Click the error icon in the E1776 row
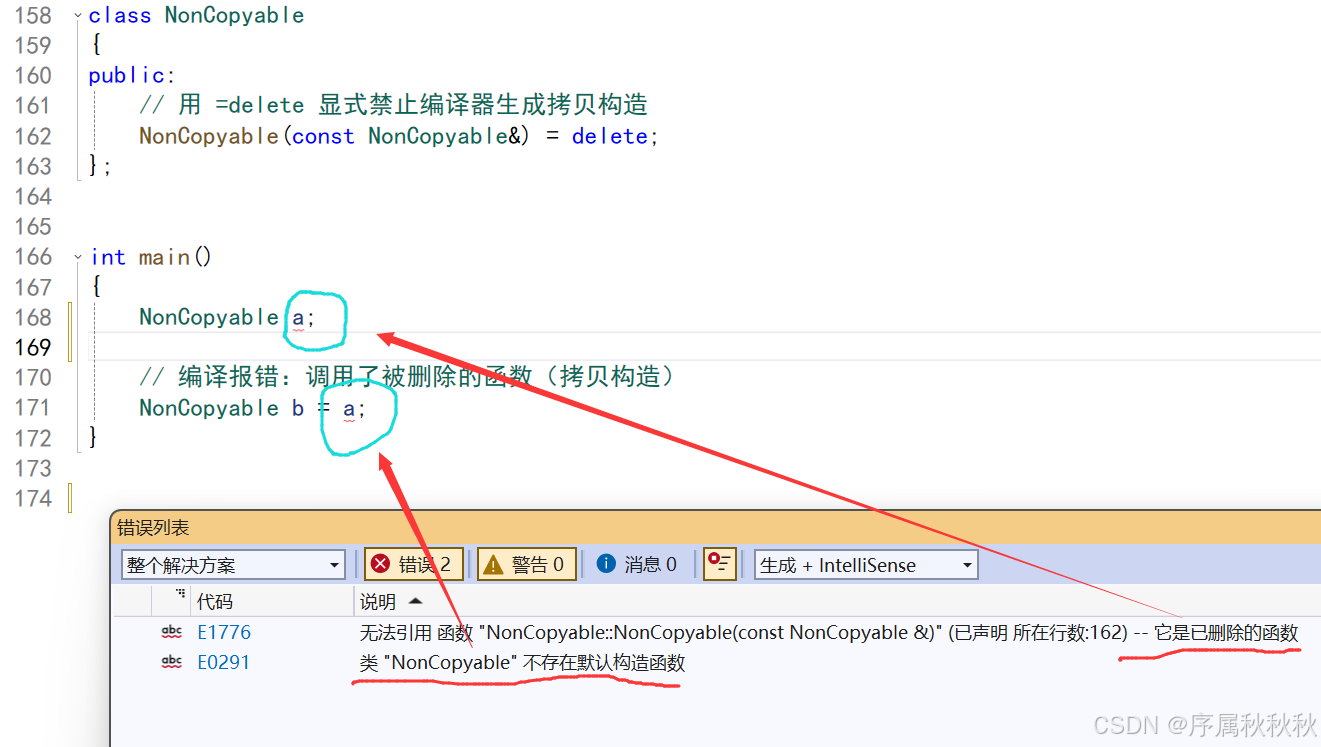 172,632
